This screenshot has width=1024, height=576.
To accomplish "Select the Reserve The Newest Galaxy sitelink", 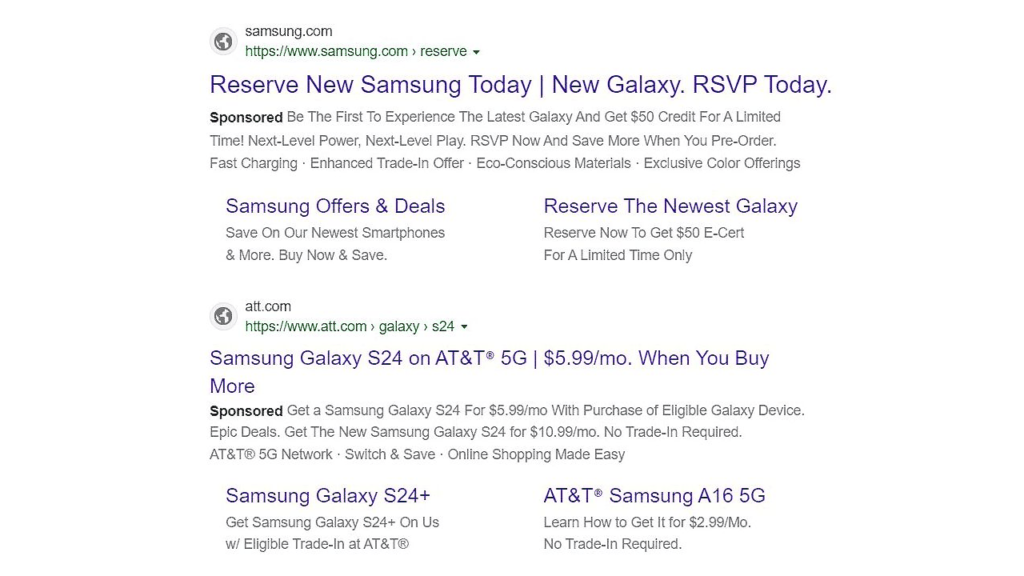I will pyautogui.click(x=671, y=206).
